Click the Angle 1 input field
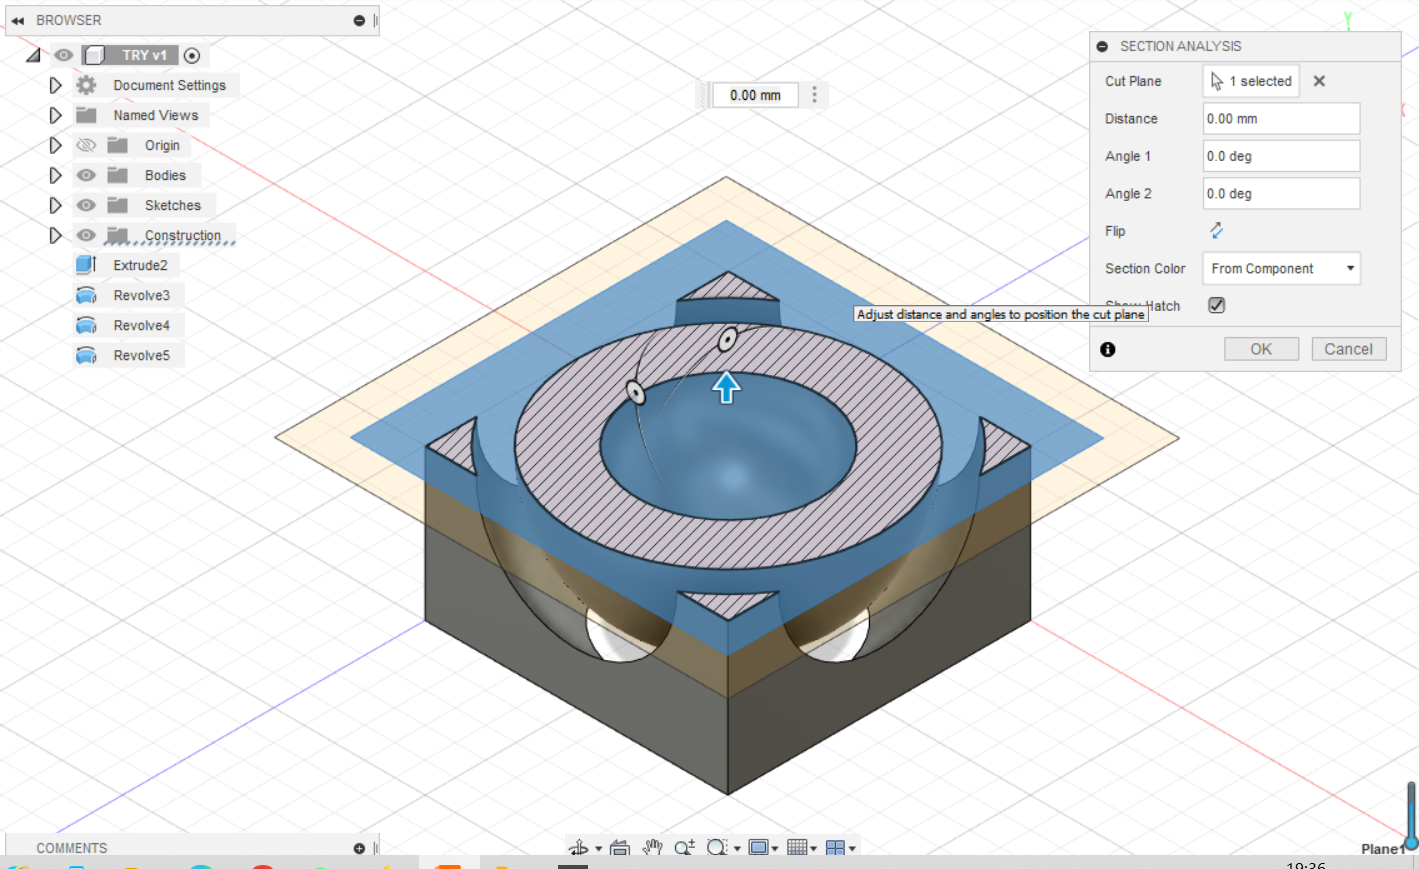Screen dimensions: 1419x869 [x=1282, y=156]
